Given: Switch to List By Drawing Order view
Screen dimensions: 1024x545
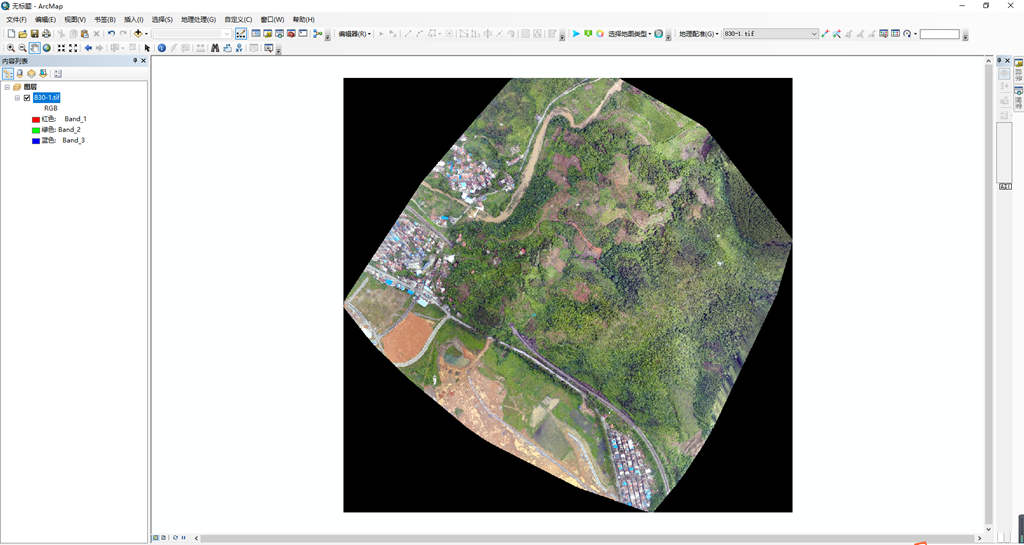Looking at the screenshot, I should point(8,73).
